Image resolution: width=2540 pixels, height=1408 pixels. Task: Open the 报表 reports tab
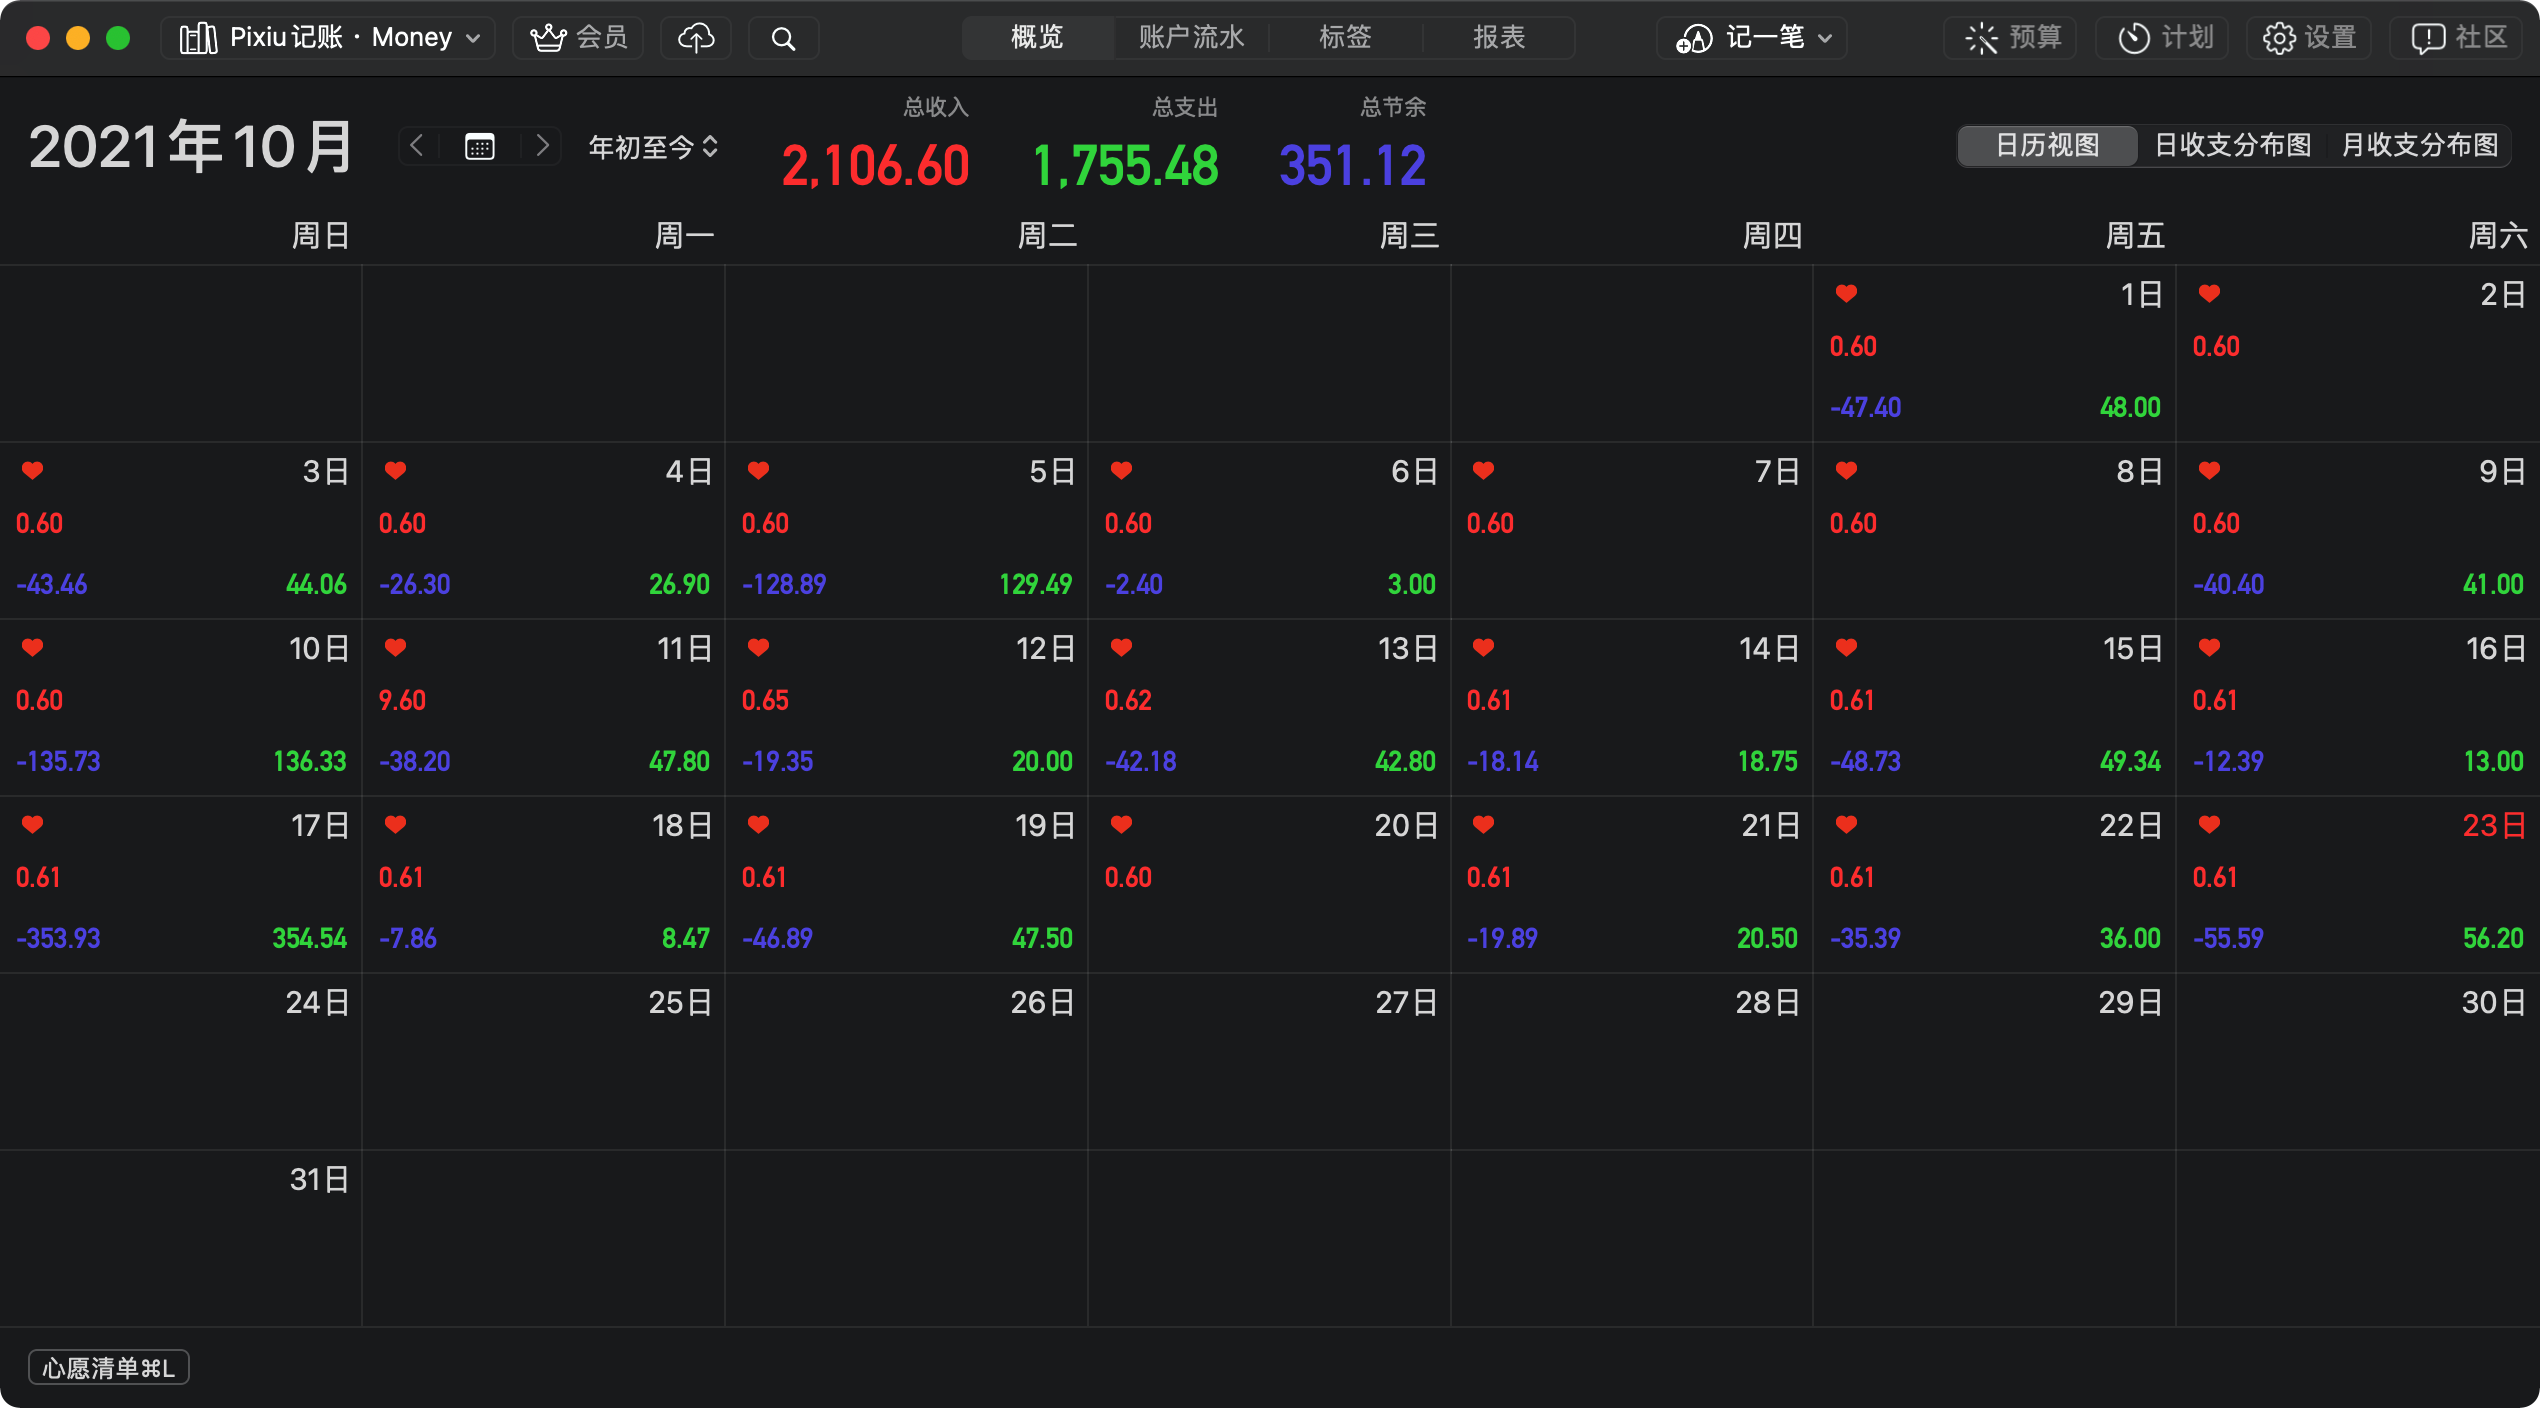[1499, 38]
